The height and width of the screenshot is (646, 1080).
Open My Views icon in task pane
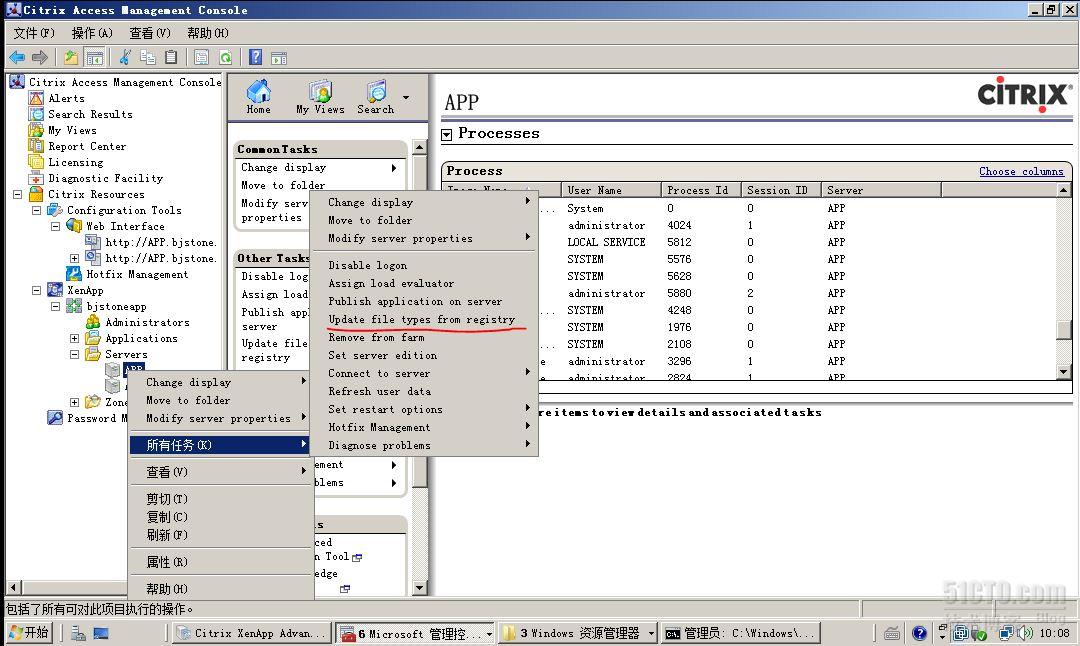coord(320,96)
